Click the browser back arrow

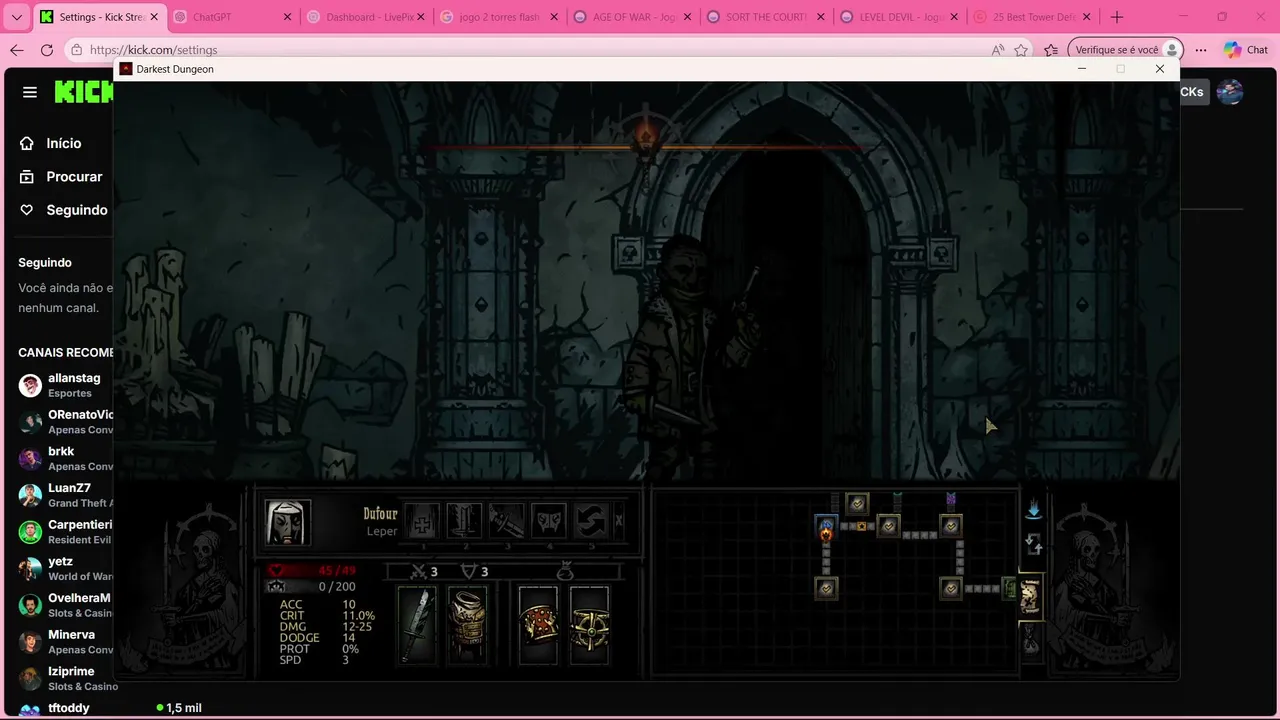[x=17, y=50]
